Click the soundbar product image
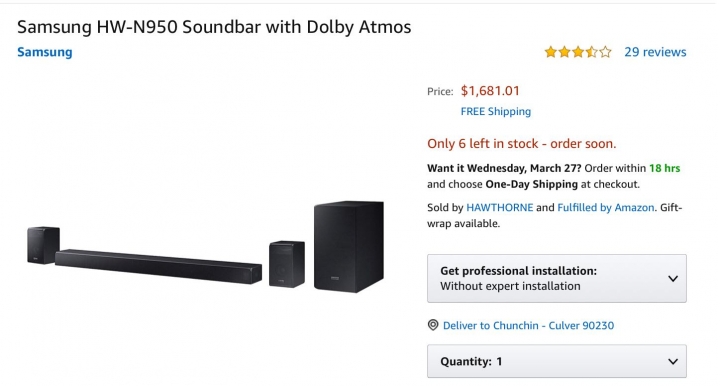720x386 pixels. point(158,266)
